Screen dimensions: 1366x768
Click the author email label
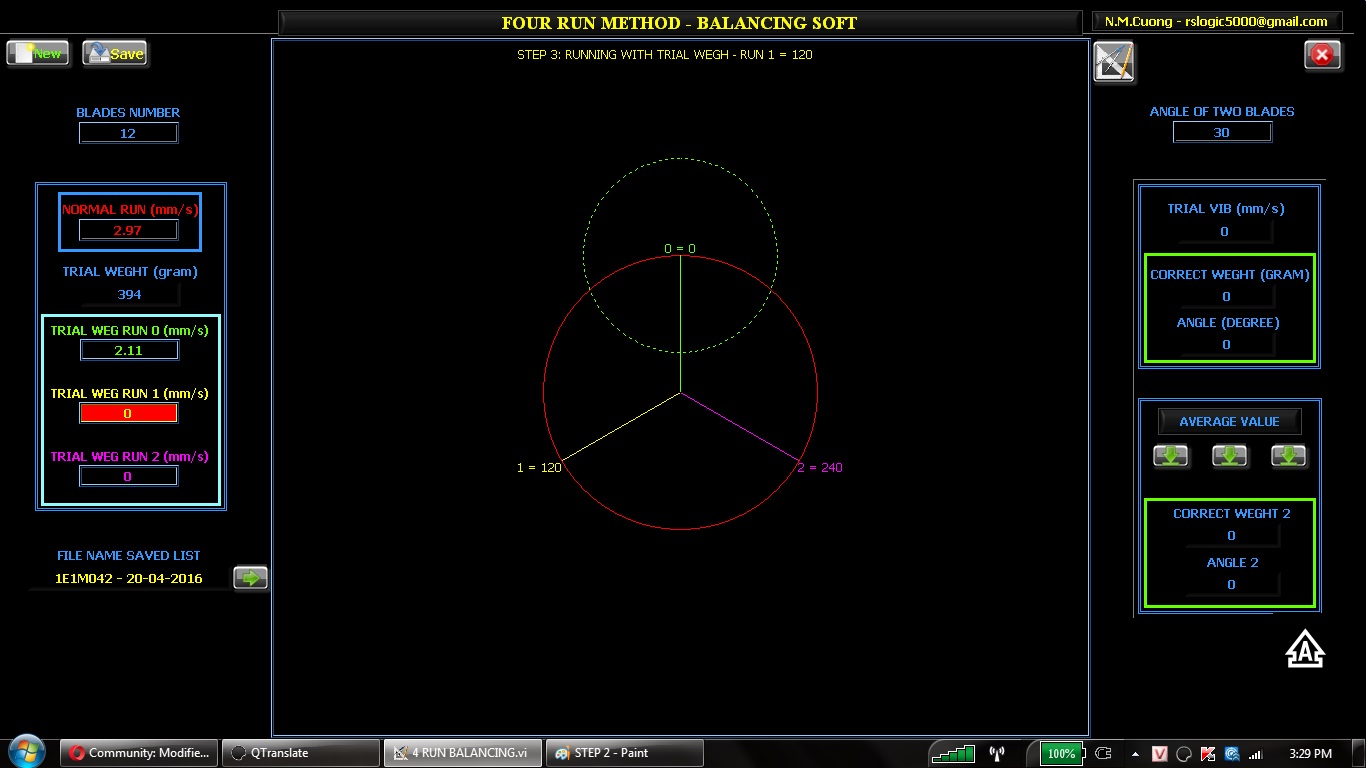[x=1216, y=21]
